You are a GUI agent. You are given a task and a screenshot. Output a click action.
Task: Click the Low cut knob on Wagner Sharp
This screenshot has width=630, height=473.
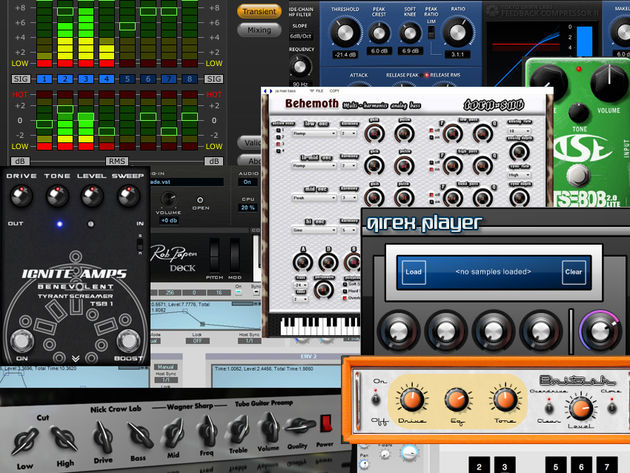pyautogui.click(x=25, y=441)
